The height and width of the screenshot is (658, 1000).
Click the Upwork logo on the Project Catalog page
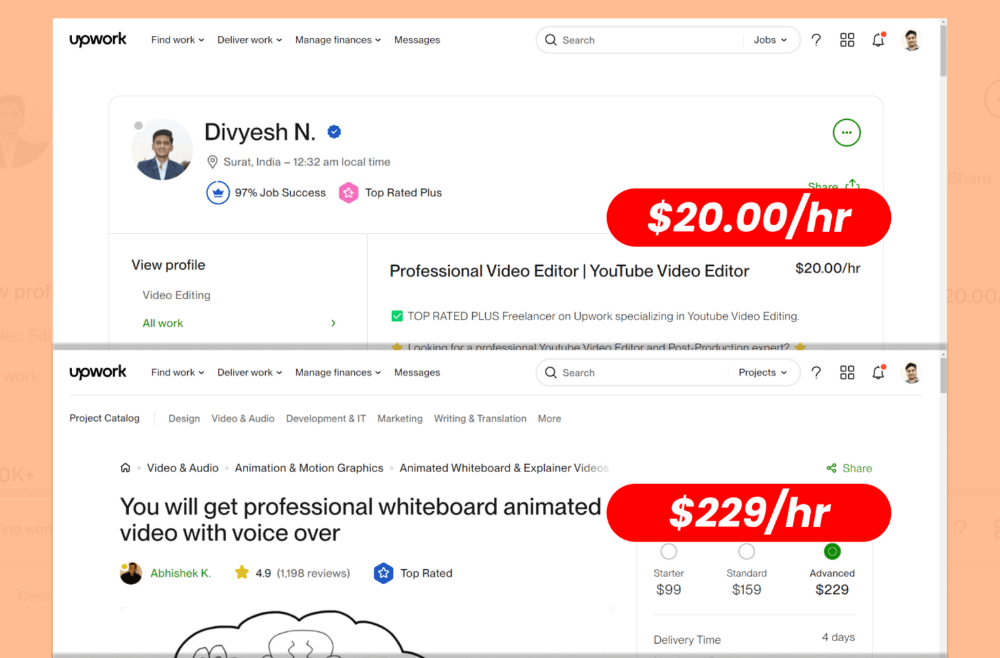coord(98,372)
